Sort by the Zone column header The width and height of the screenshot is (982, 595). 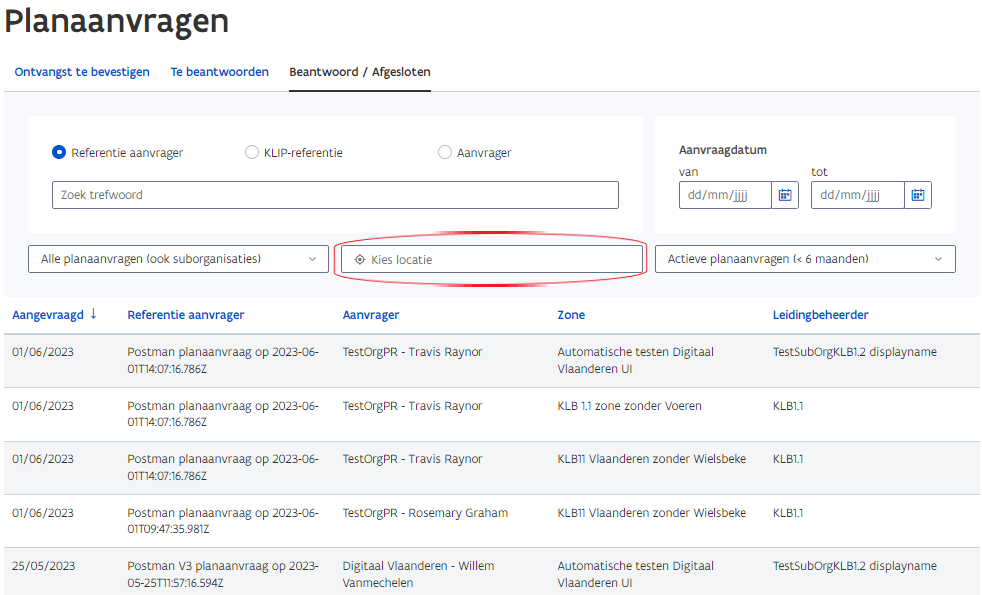tap(571, 314)
